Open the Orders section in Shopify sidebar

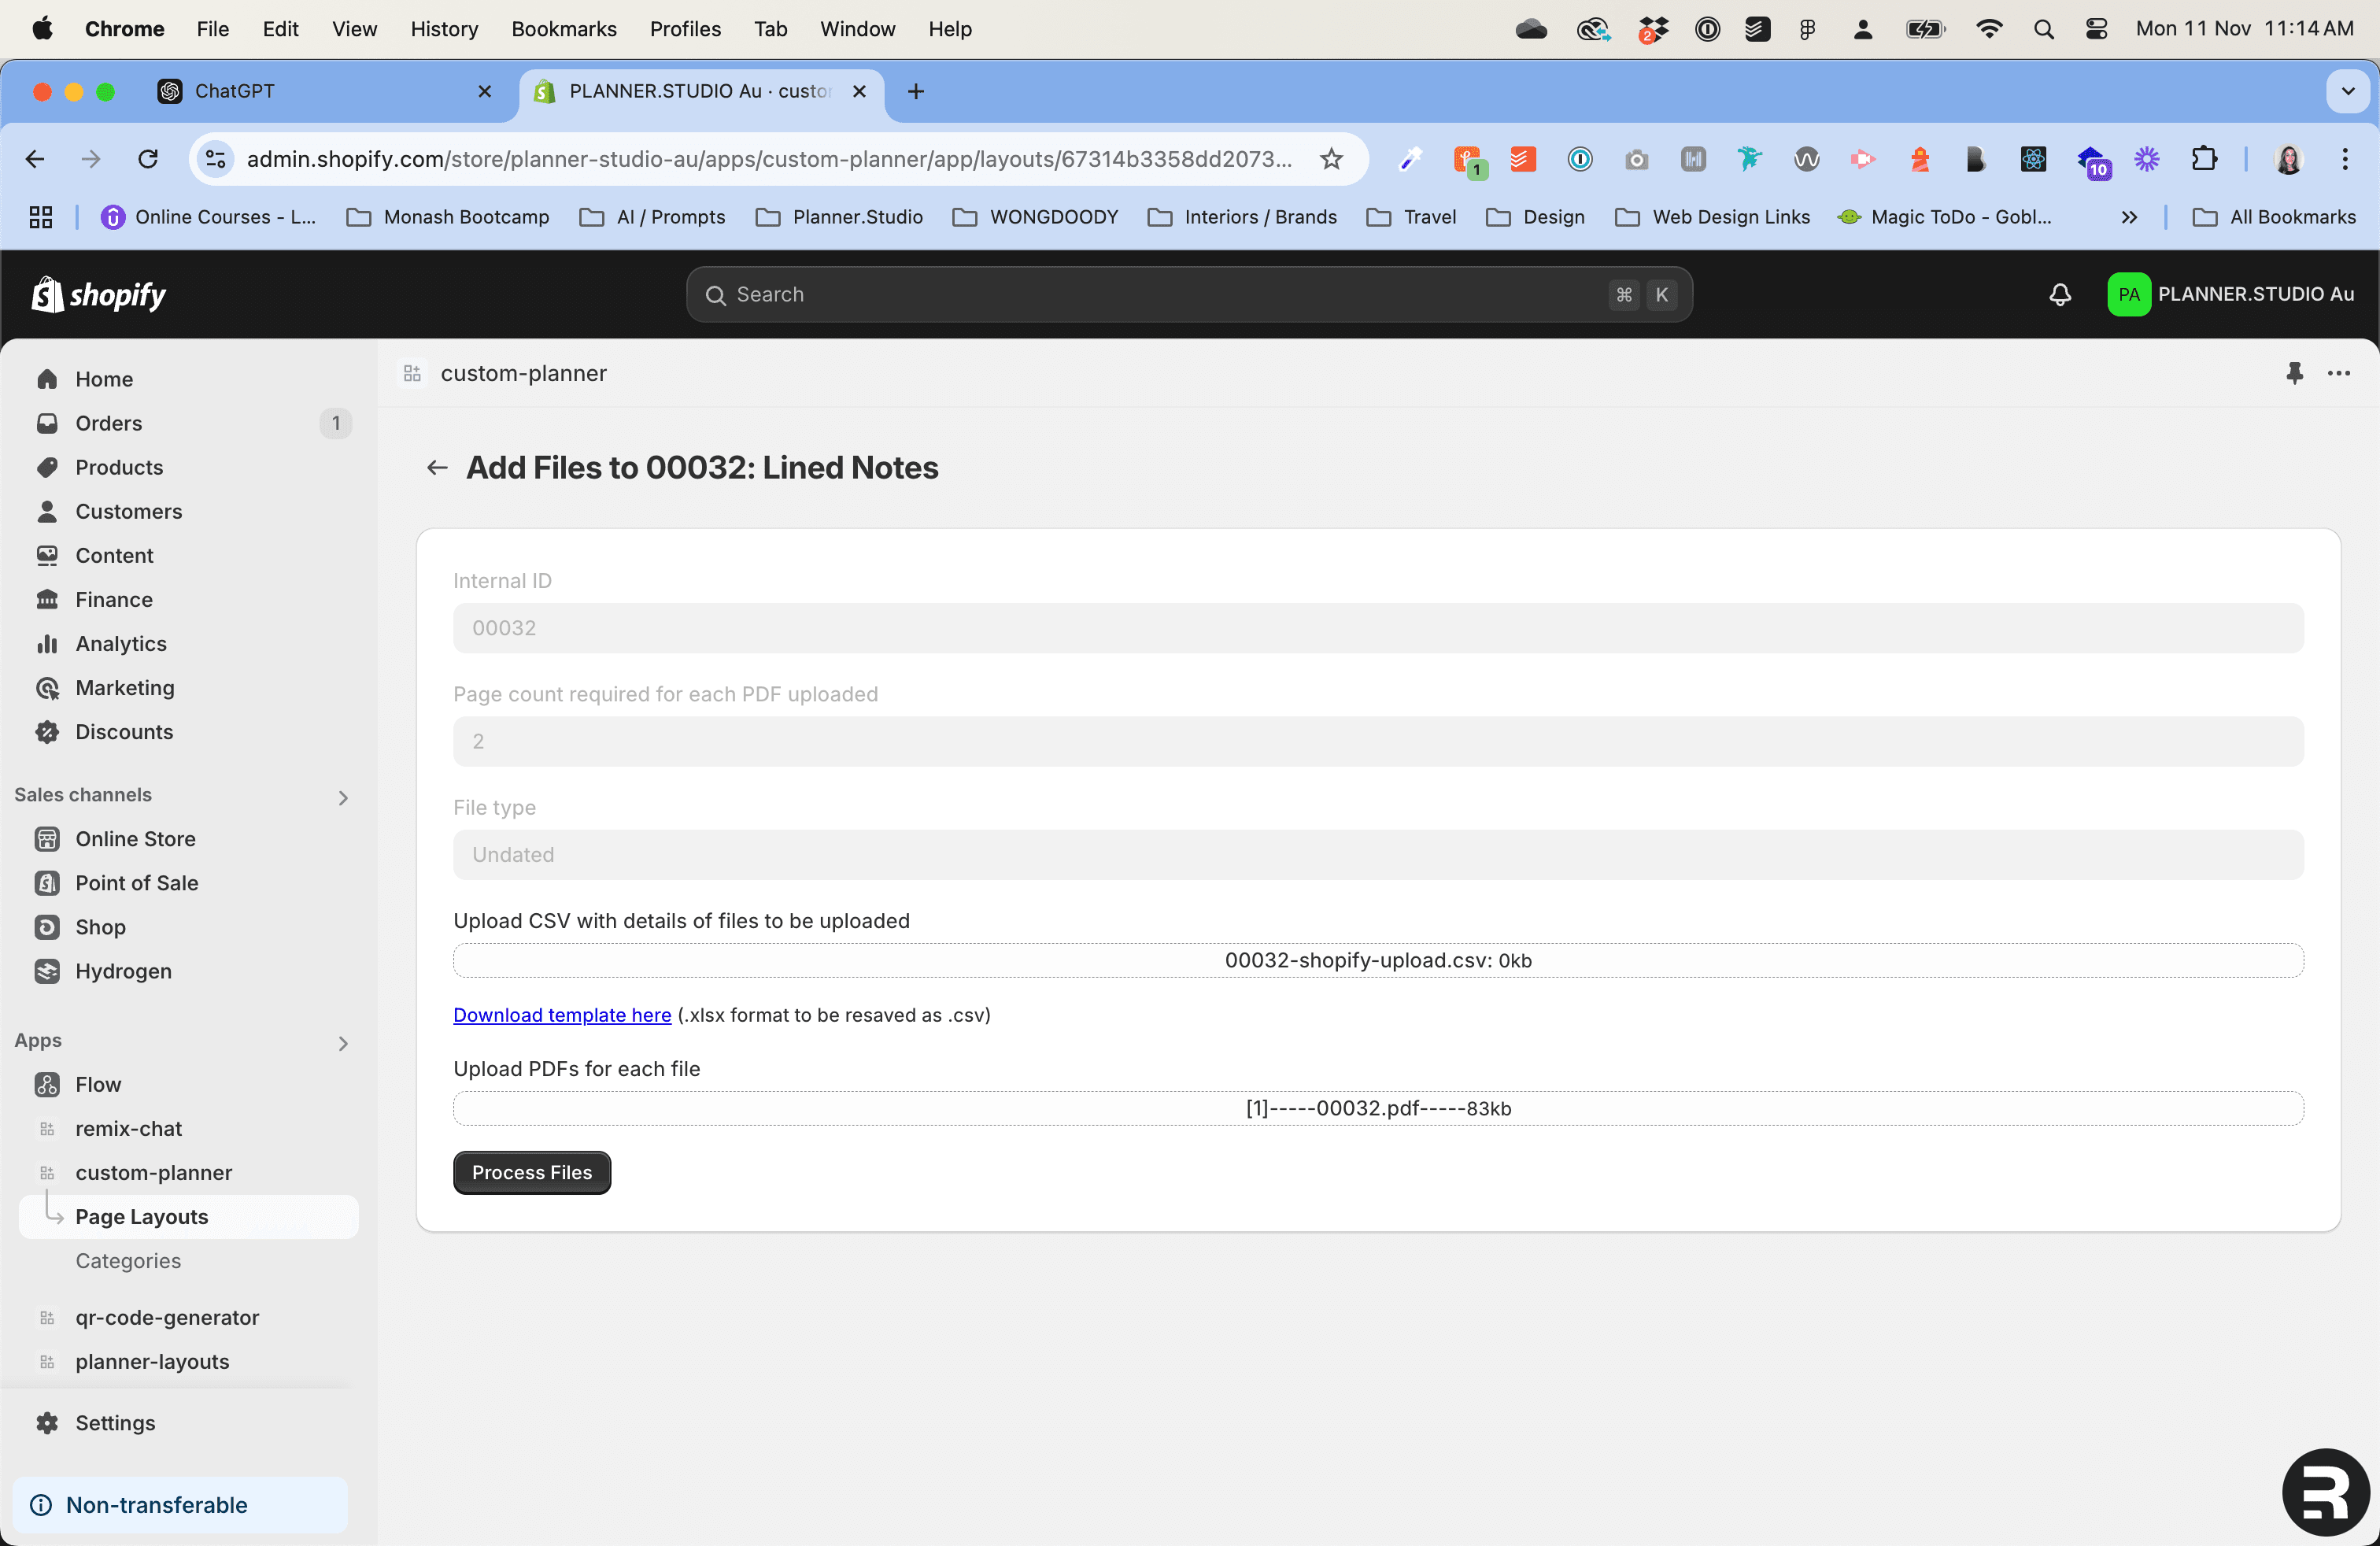click(109, 423)
